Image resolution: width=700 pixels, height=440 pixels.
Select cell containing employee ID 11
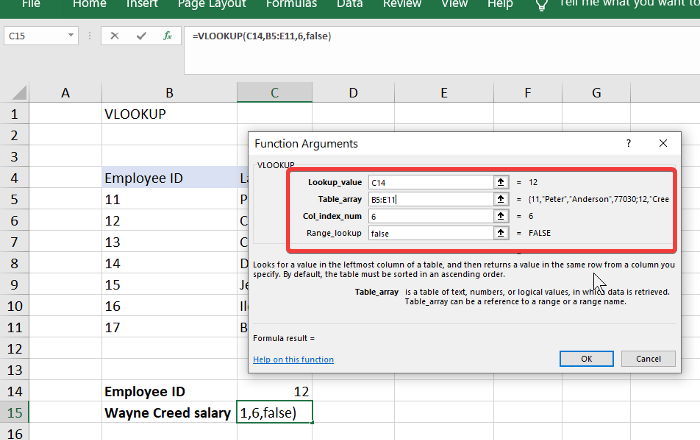pyautogui.click(x=169, y=199)
